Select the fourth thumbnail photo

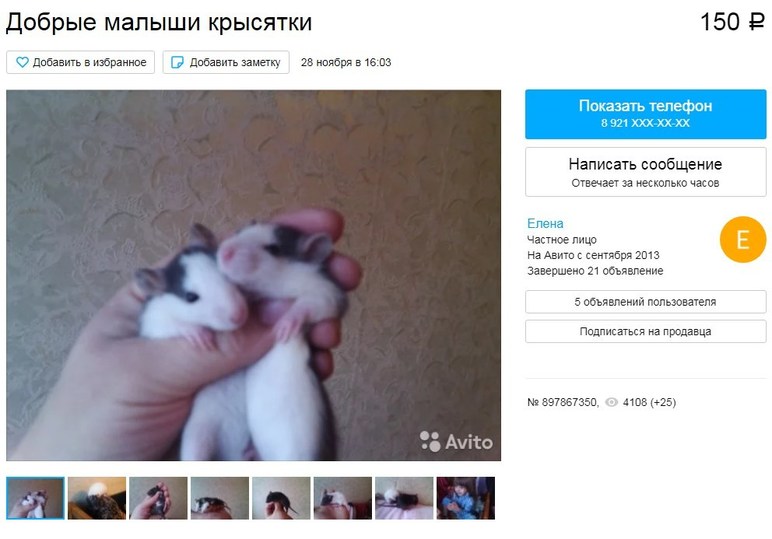[220, 498]
